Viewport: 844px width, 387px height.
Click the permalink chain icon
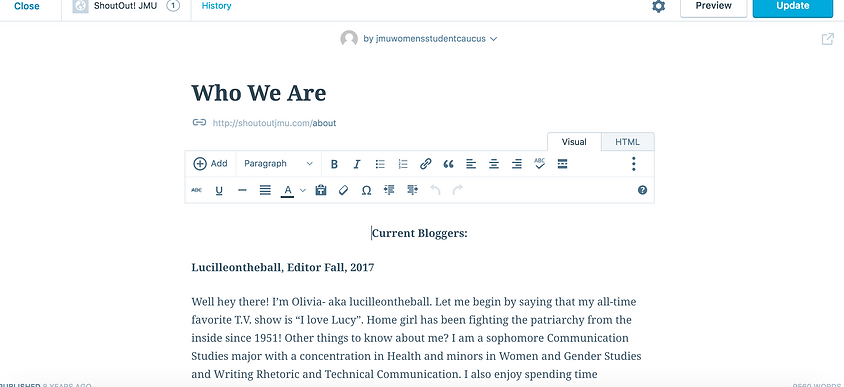point(199,122)
